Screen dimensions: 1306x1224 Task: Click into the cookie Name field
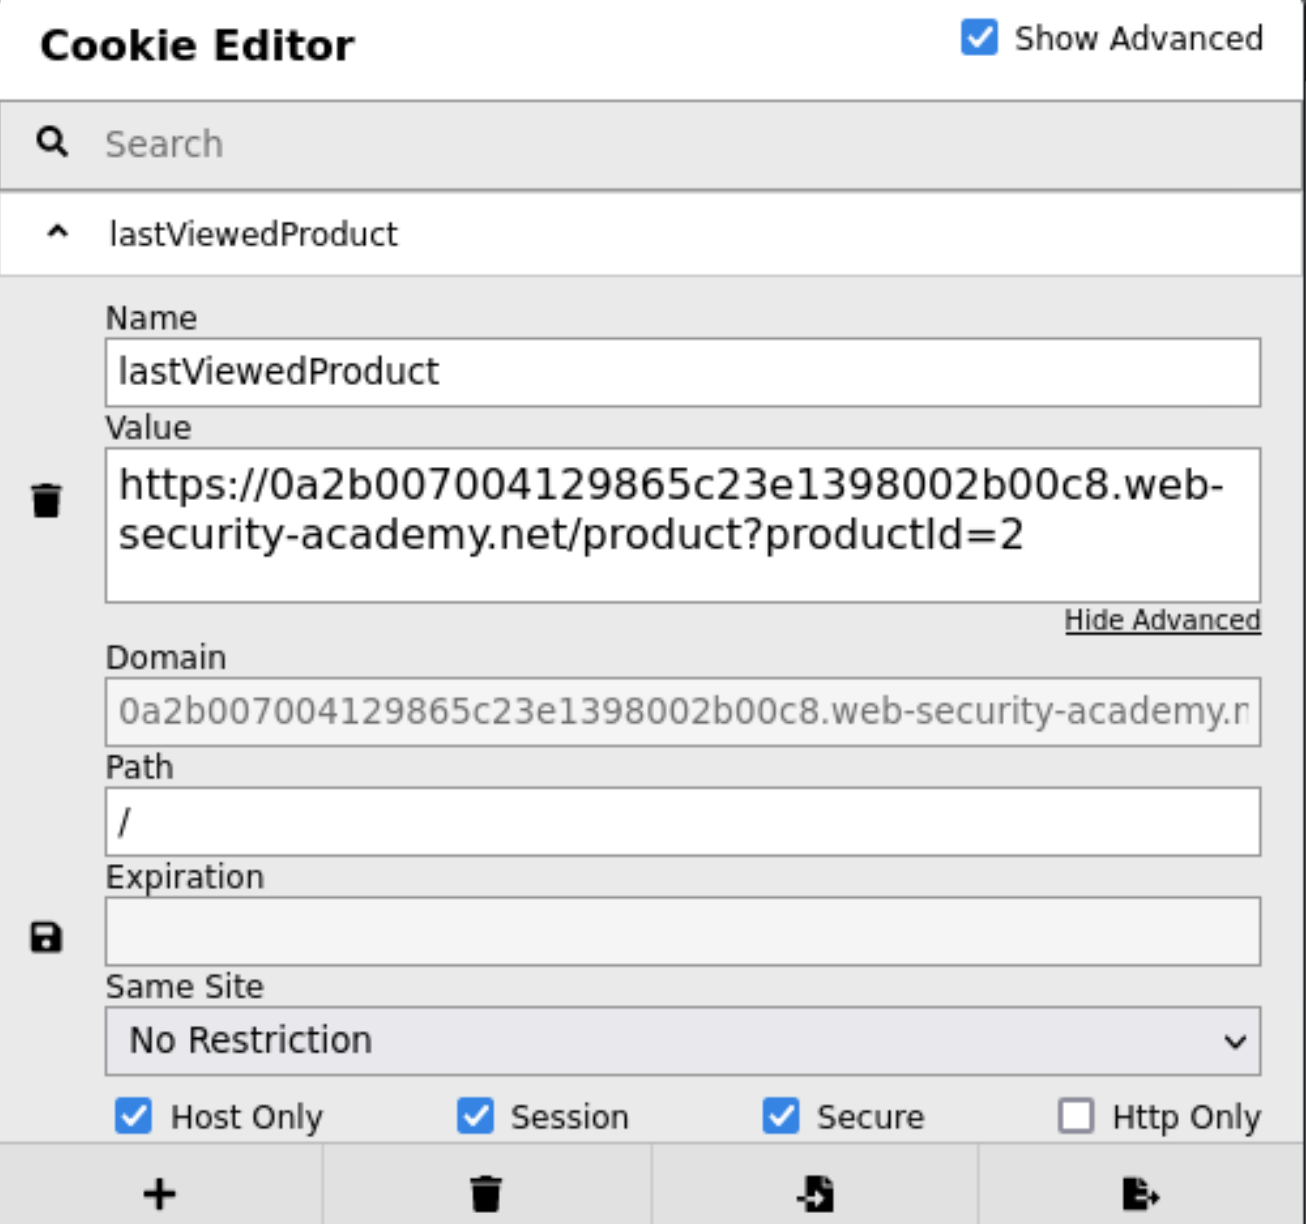pos(683,372)
